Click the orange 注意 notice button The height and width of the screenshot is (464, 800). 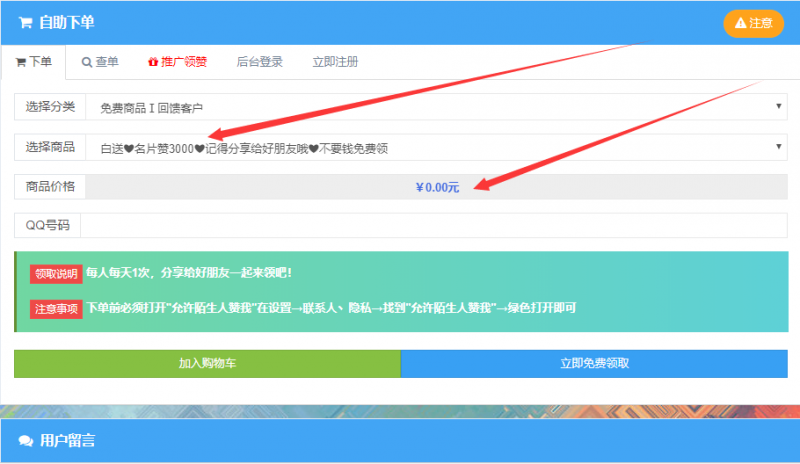coord(753,23)
